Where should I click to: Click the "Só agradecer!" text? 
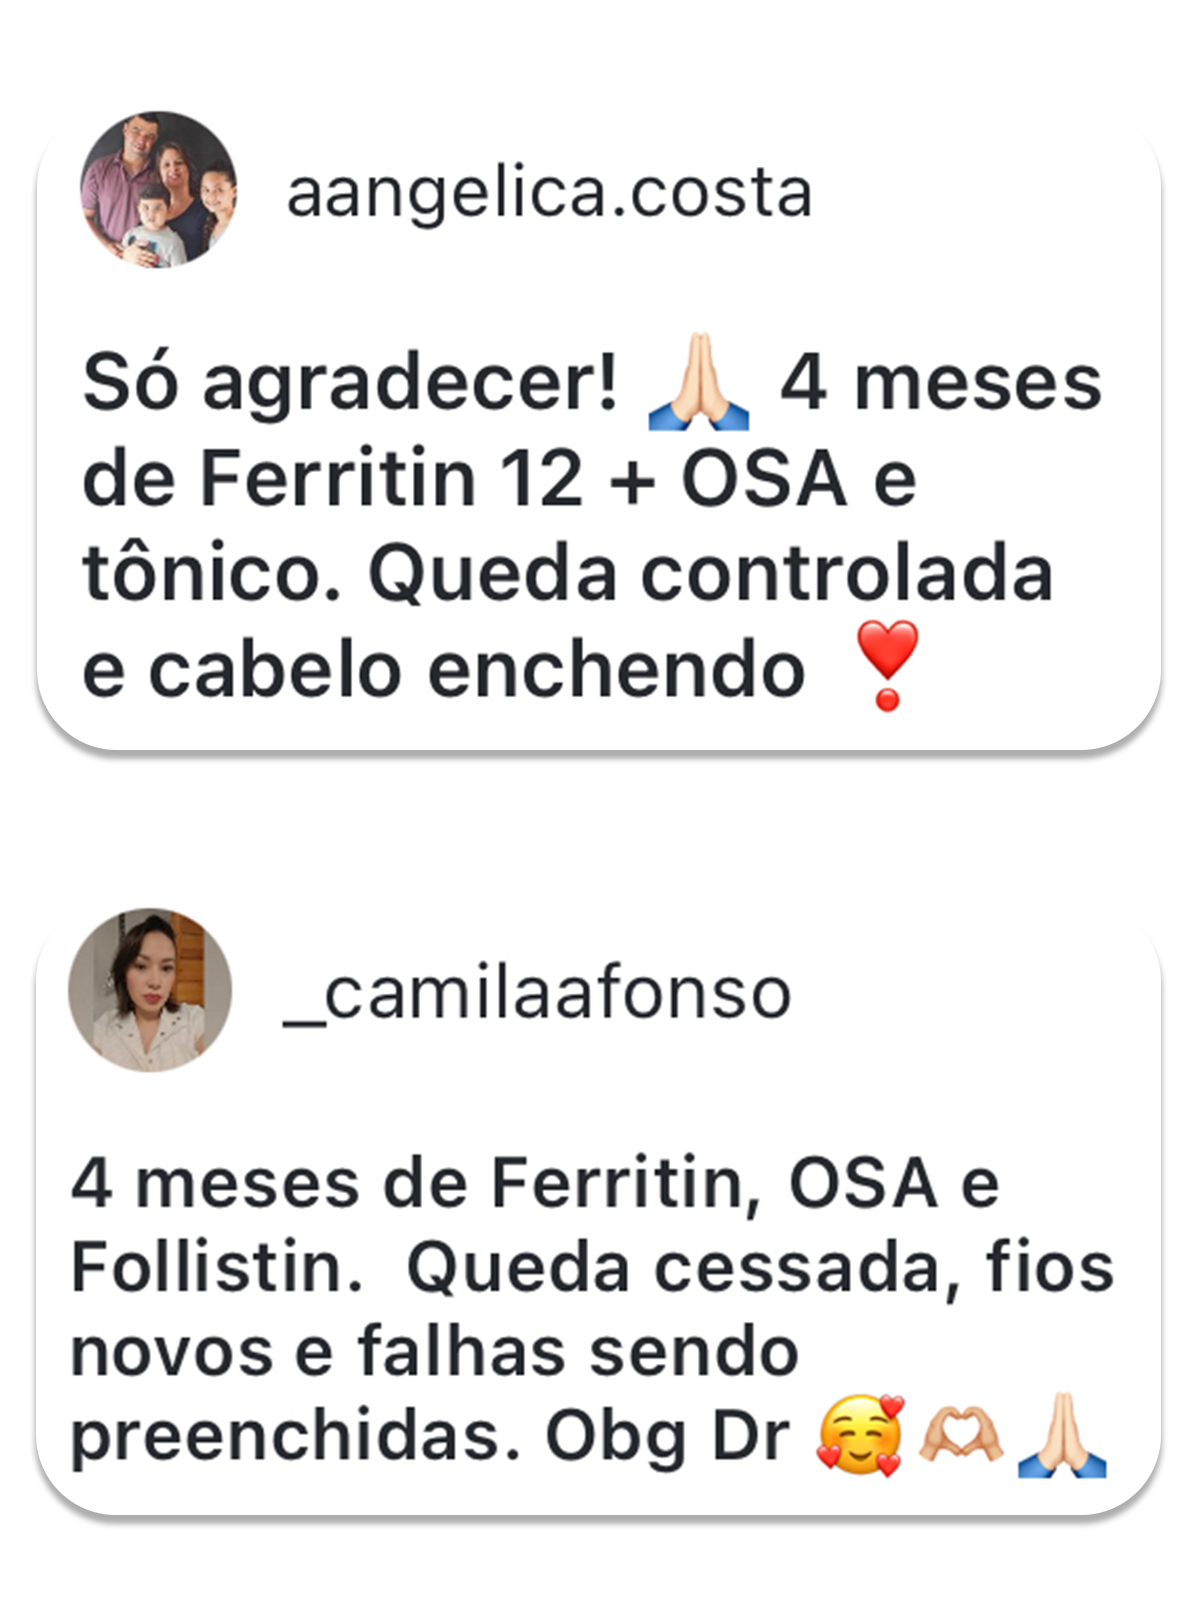pos(350,384)
